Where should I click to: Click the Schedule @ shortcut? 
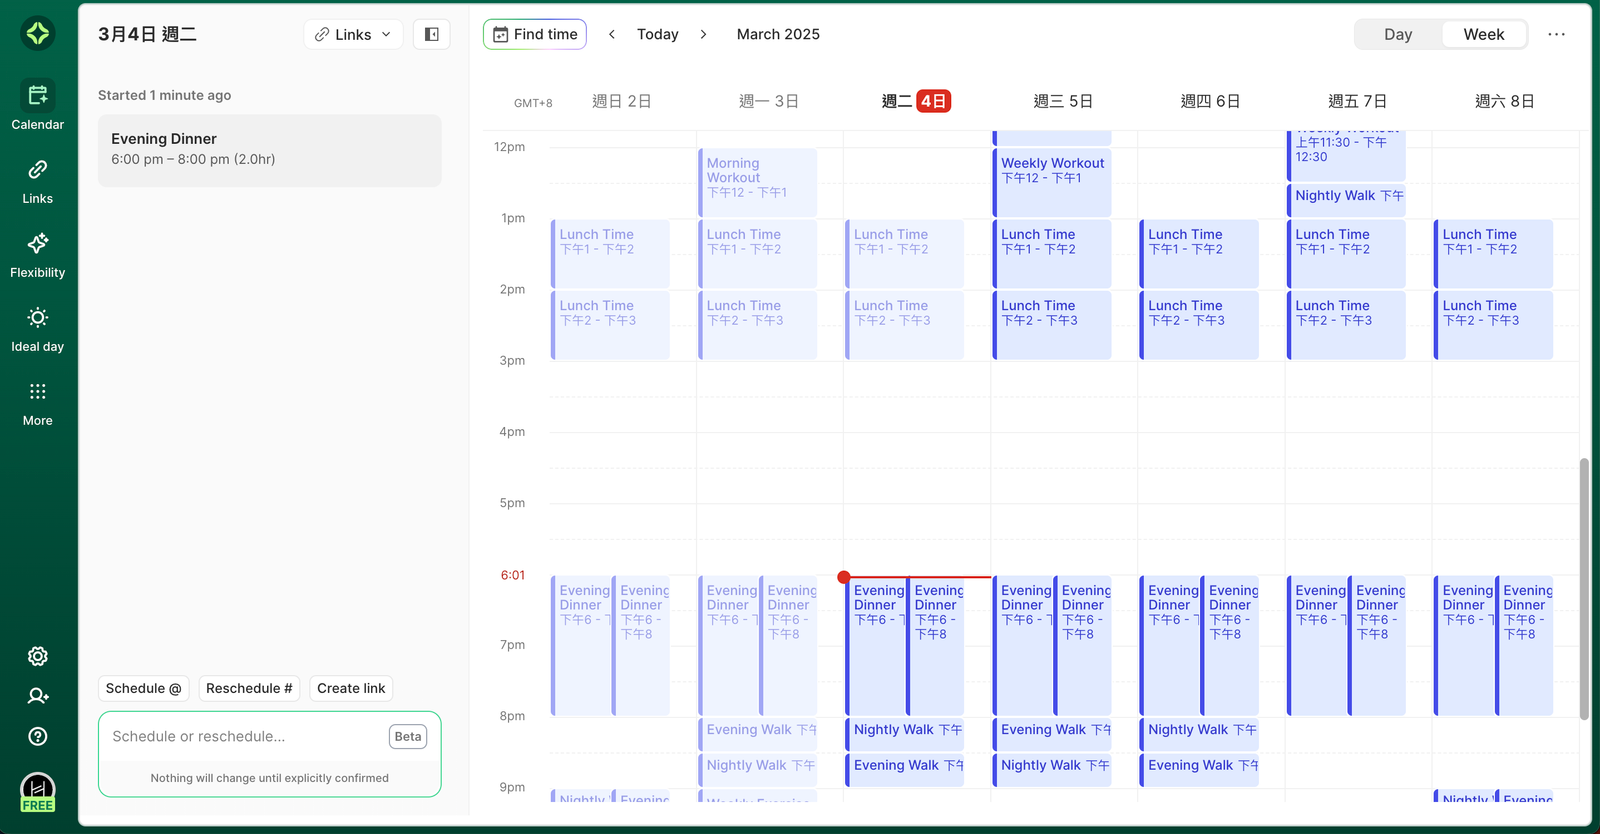click(144, 688)
